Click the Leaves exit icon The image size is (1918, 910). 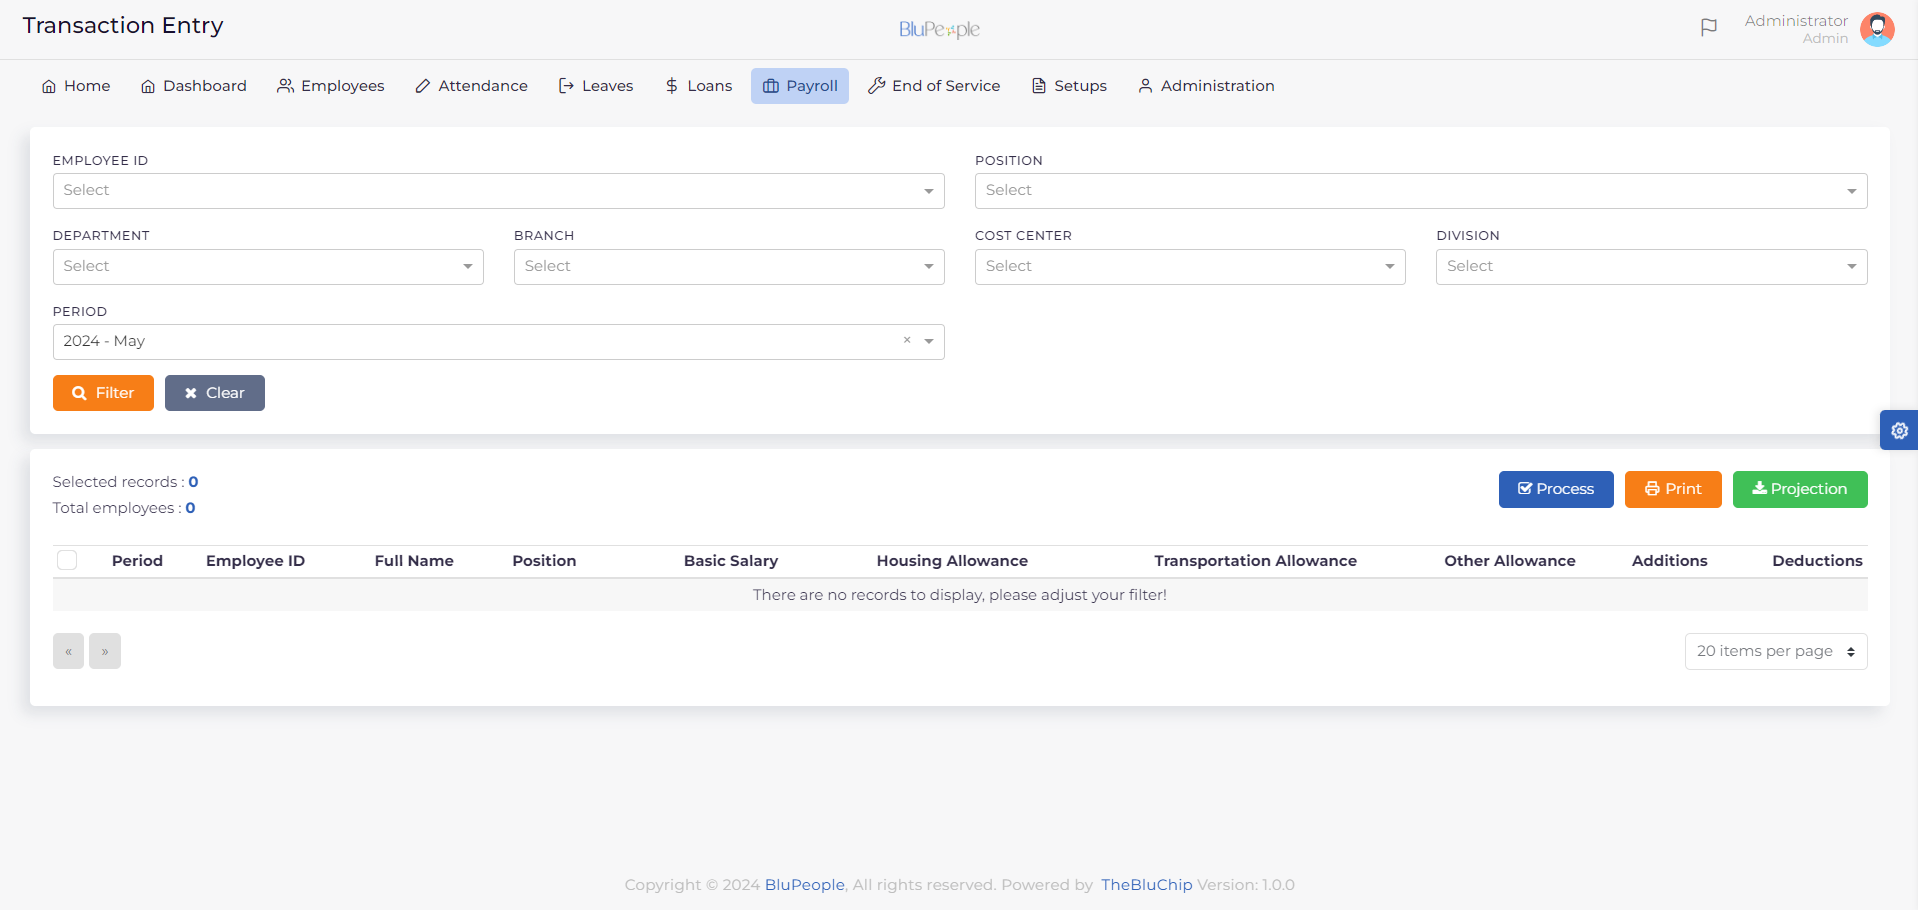pos(565,86)
